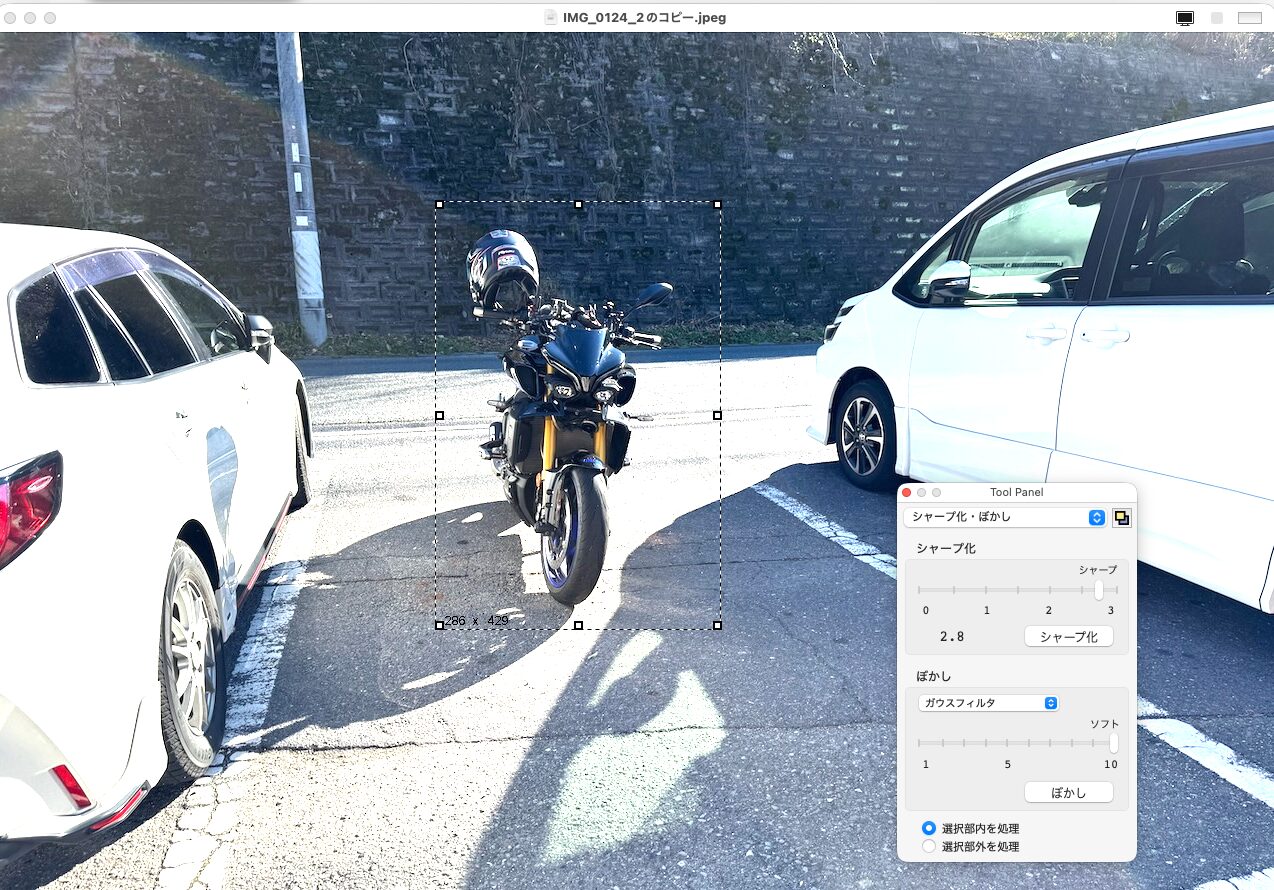Click the rounded rectangle button at title bar's far right
1274x890 pixels.
[x=1249, y=18]
